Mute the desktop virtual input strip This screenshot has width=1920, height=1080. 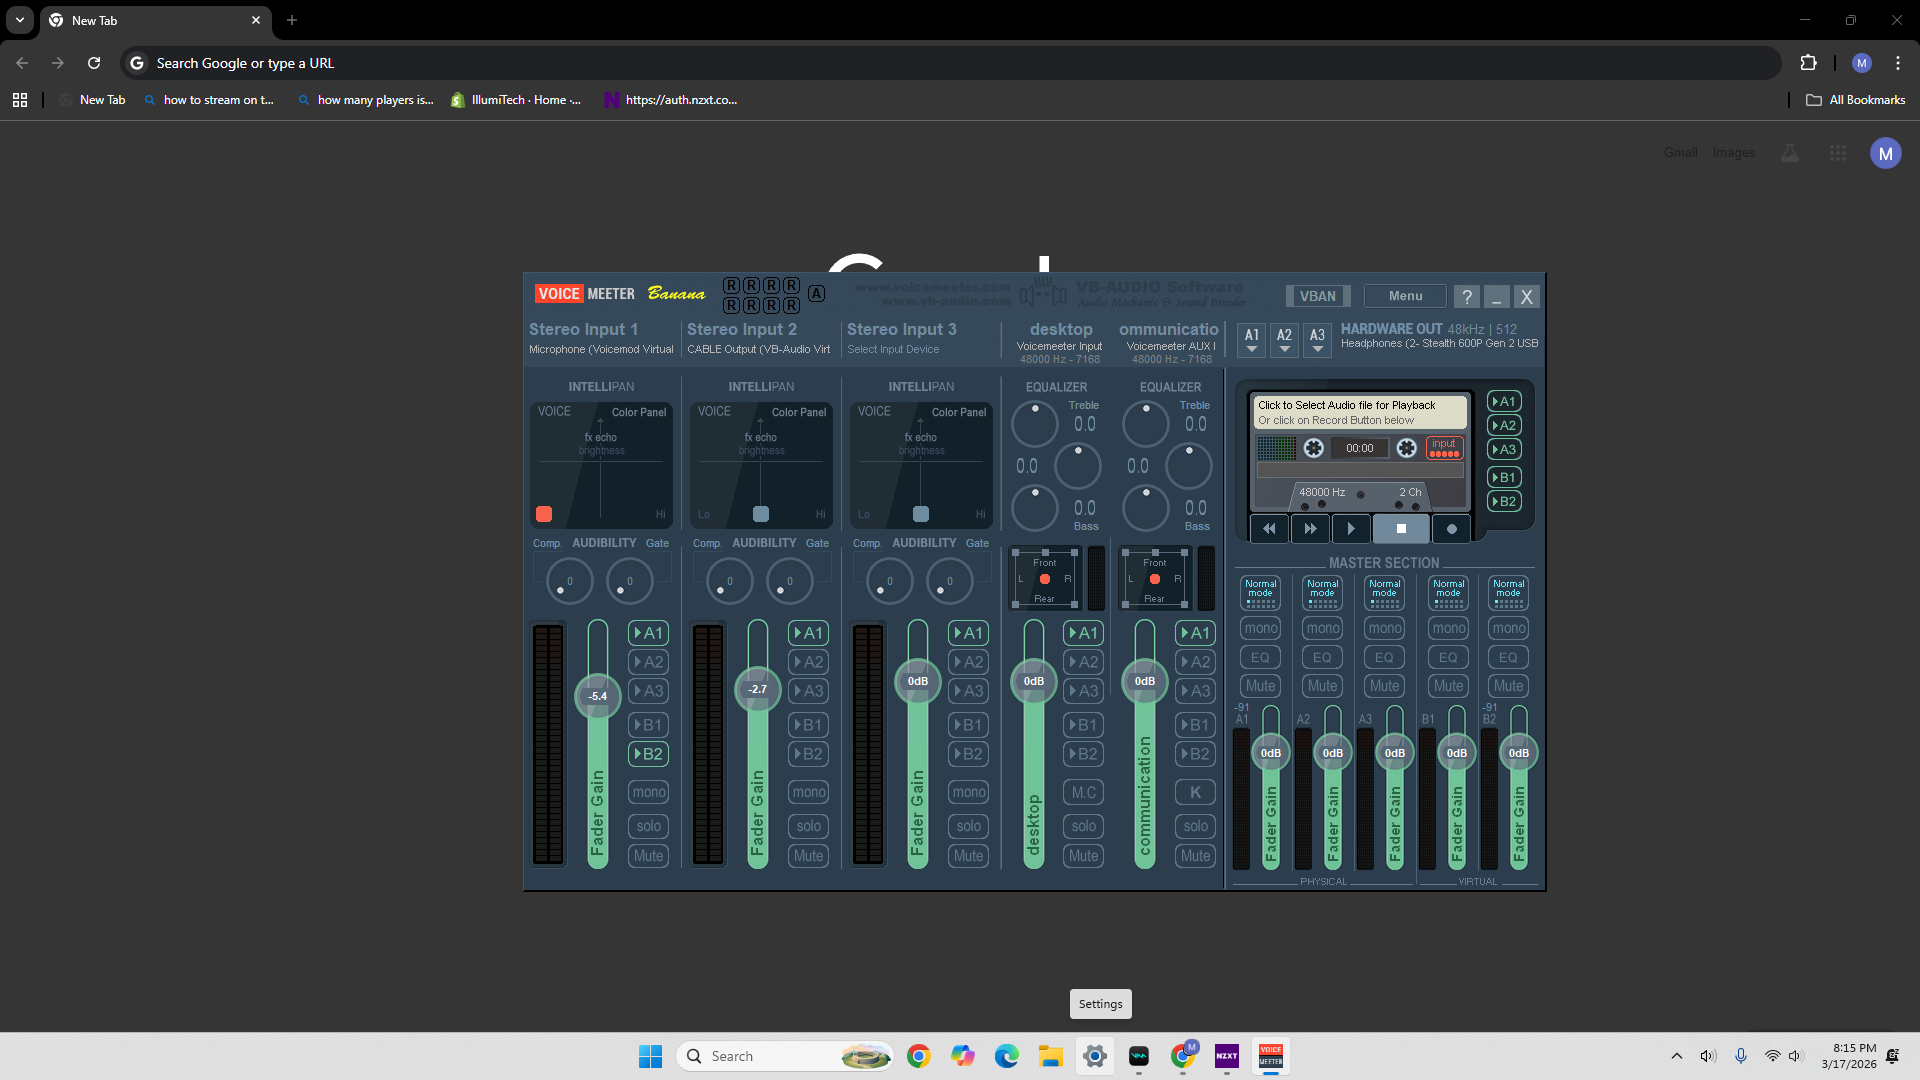1084,856
